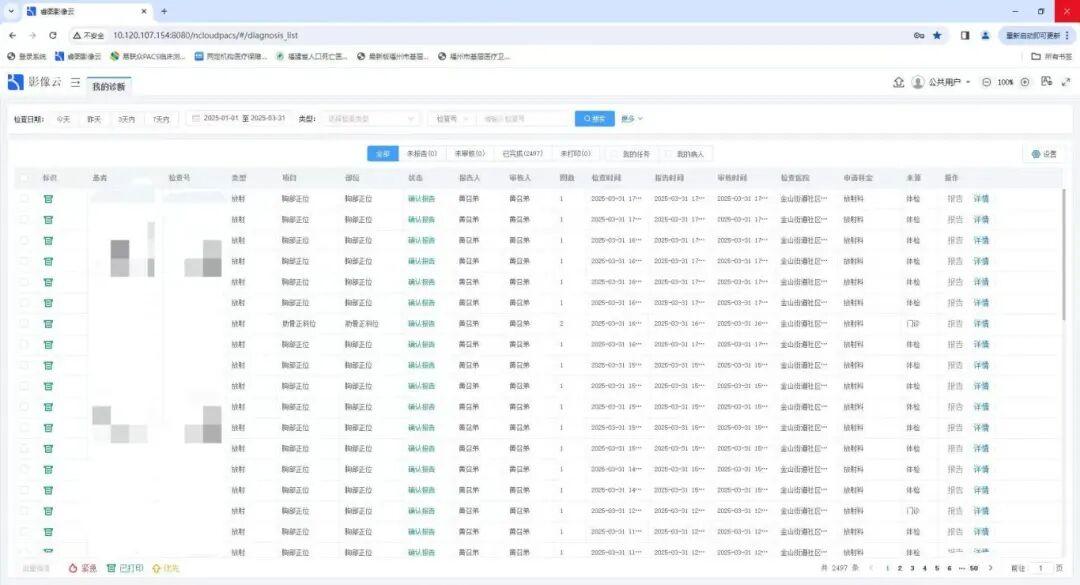This screenshot has height=585, width=1080.
Task: Check the checkbox of the last visible row
Action: click(26, 551)
